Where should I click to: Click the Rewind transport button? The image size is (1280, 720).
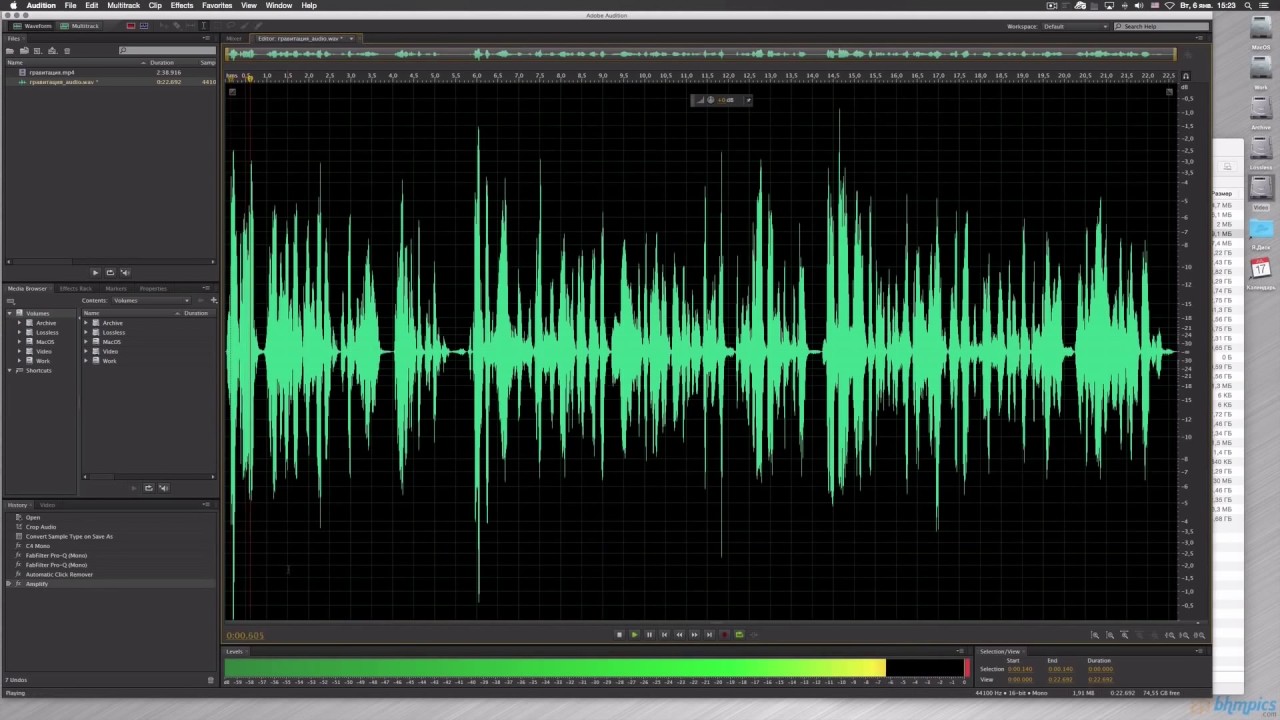point(679,634)
